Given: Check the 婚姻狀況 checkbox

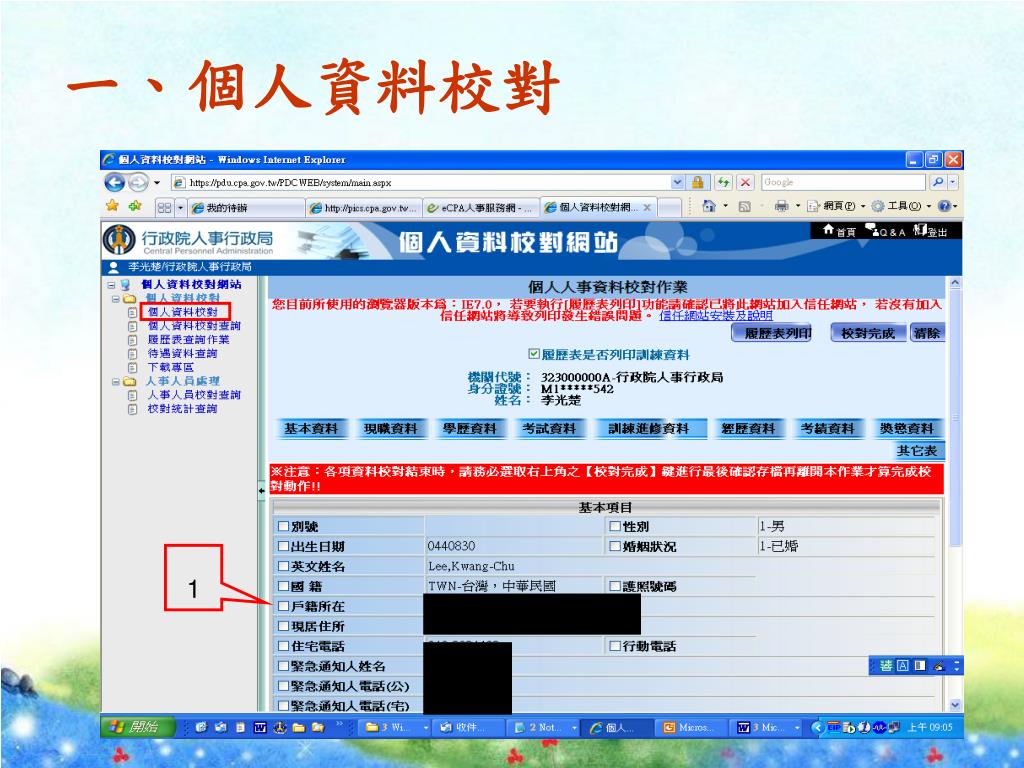Looking at the screenshot, I should coord(615,546).
